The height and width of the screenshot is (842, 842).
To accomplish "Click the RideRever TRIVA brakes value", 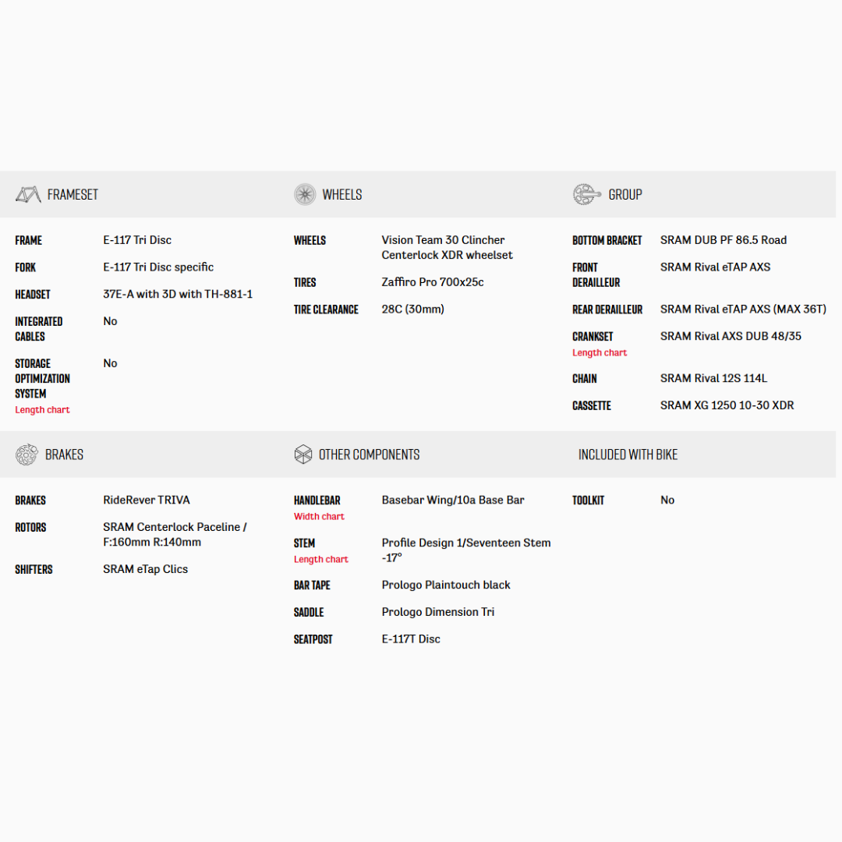I will pos(147,500).
